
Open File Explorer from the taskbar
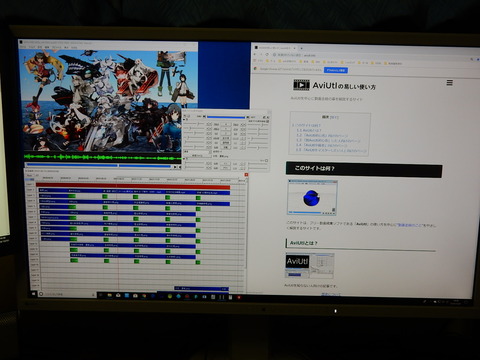click(109, 295)
